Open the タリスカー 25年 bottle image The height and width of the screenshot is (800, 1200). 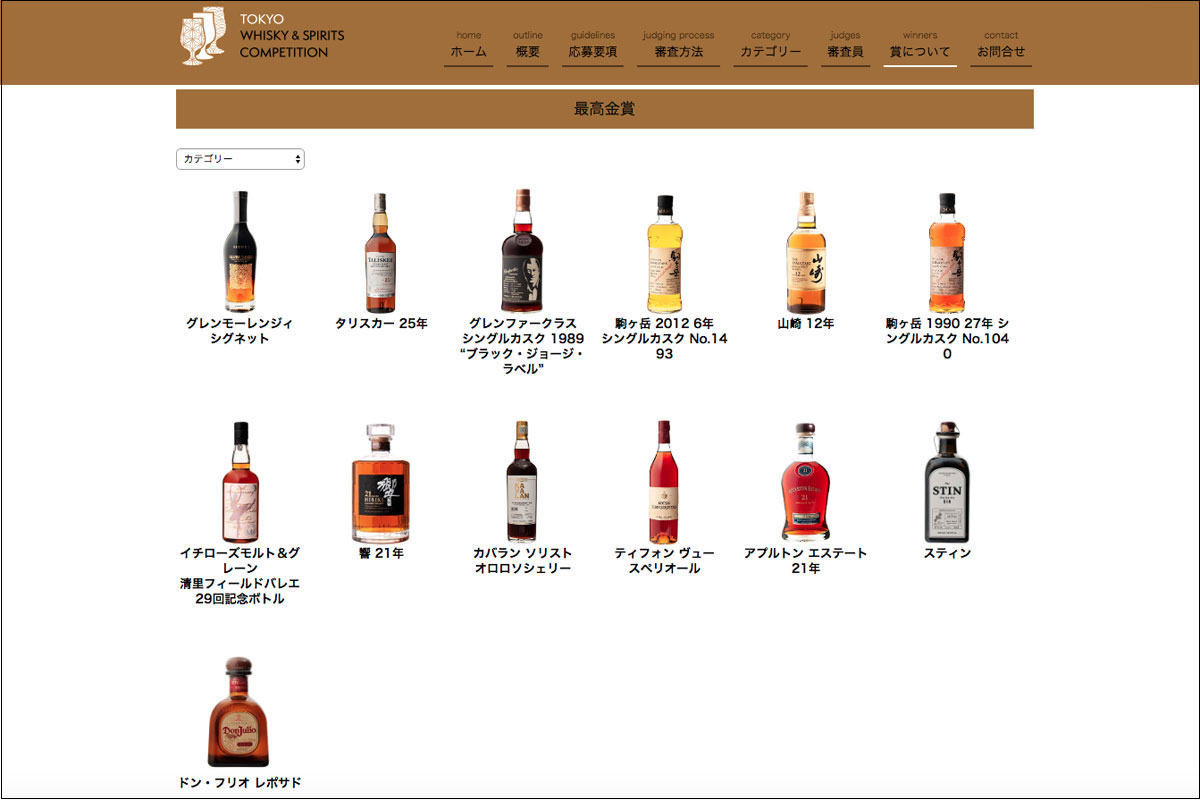(x=380, y=253)
